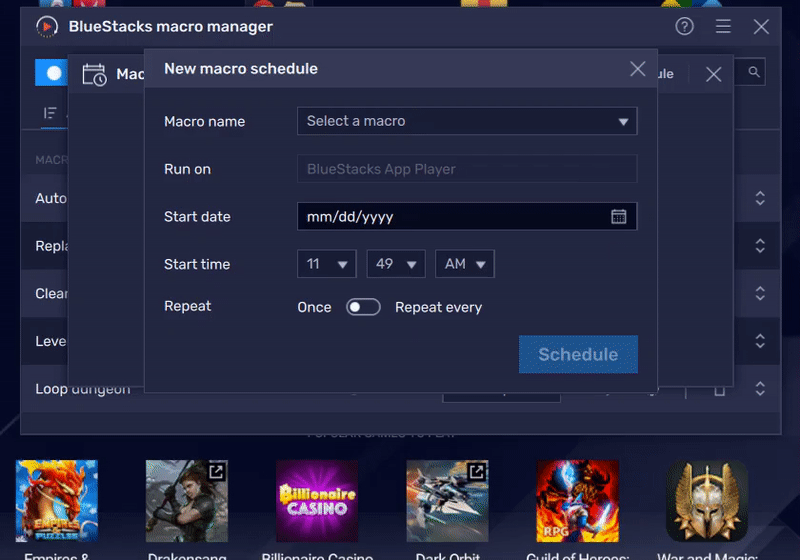800x560 pixels.
Task: Click the BlueStacks macro manager logo icon
Action: [x=47, y=27]
